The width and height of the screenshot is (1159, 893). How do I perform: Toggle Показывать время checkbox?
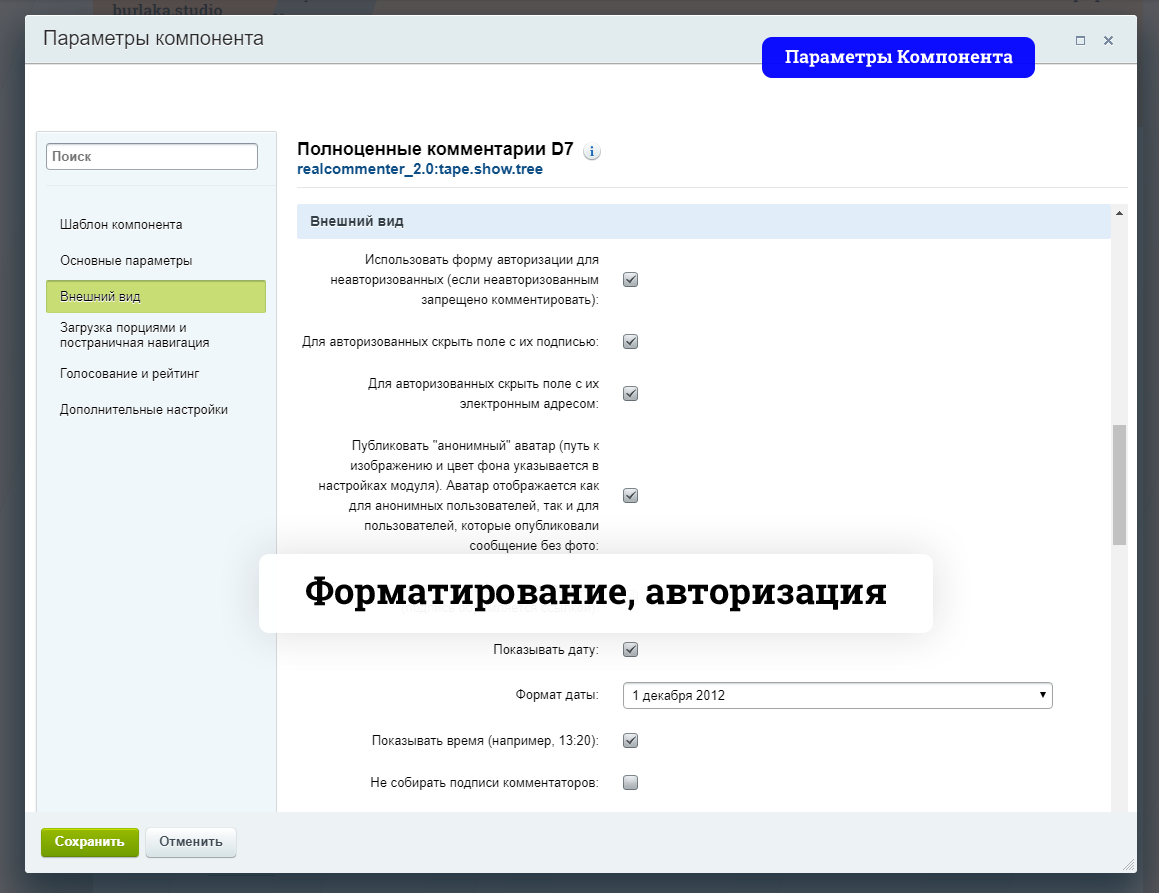630,741
